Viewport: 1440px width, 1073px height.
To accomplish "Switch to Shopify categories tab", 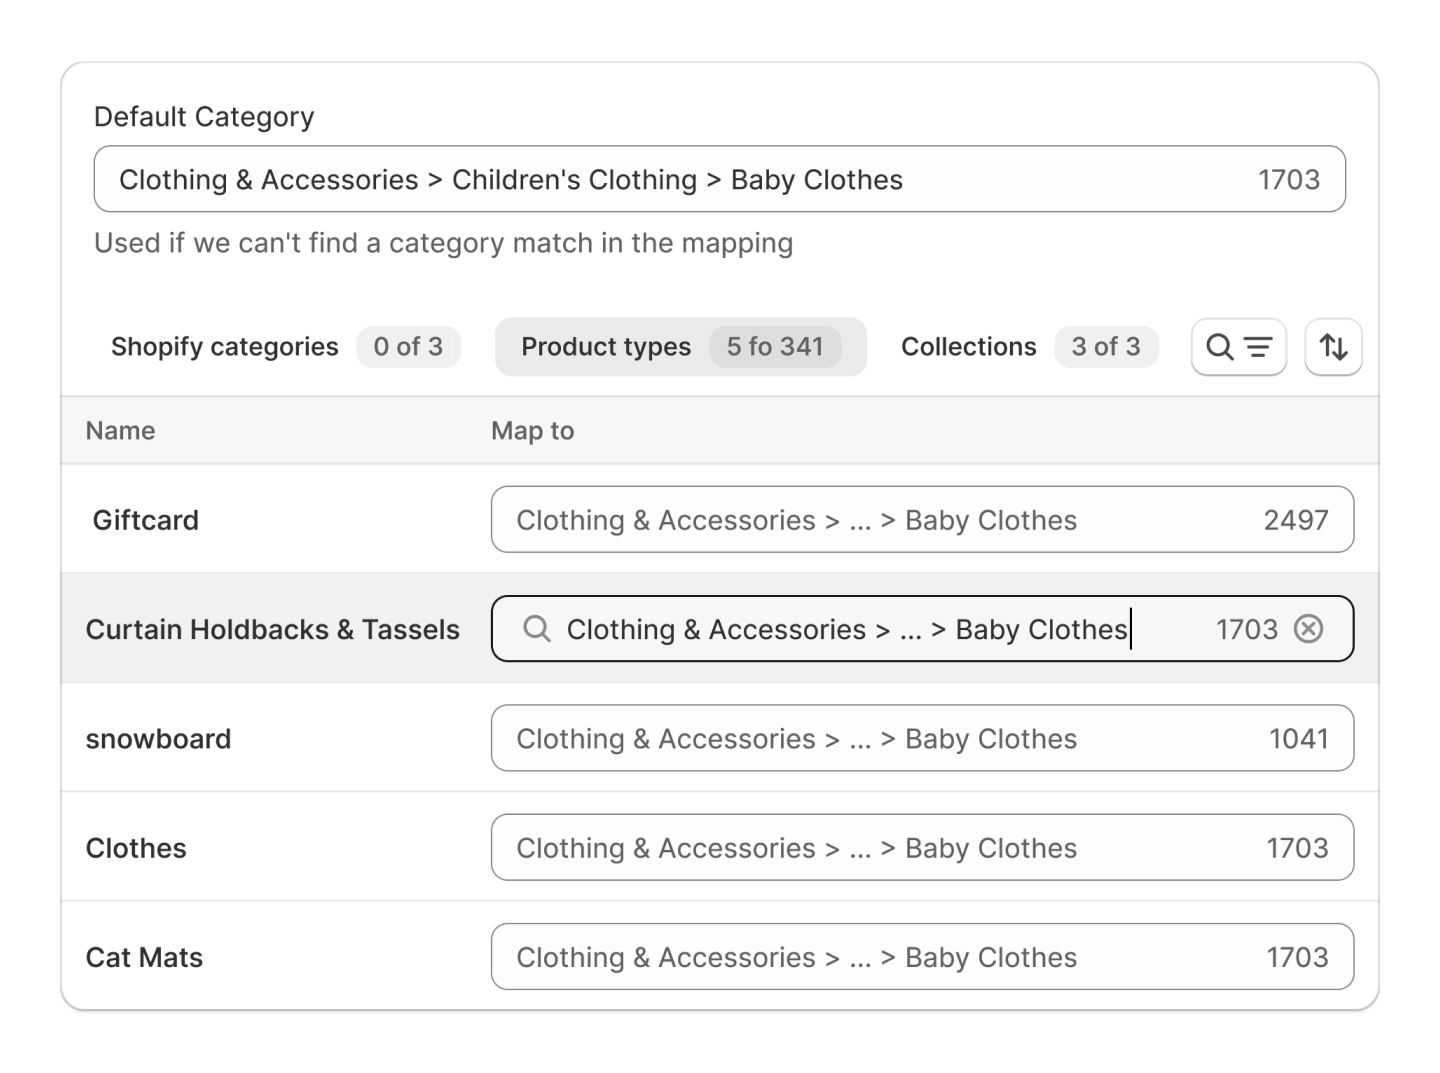I will click(225, 347).
